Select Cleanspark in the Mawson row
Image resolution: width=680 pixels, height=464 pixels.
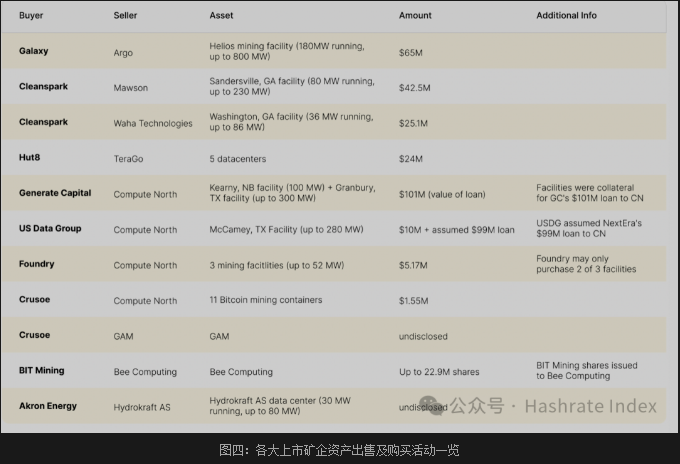(x=43, y=87)
